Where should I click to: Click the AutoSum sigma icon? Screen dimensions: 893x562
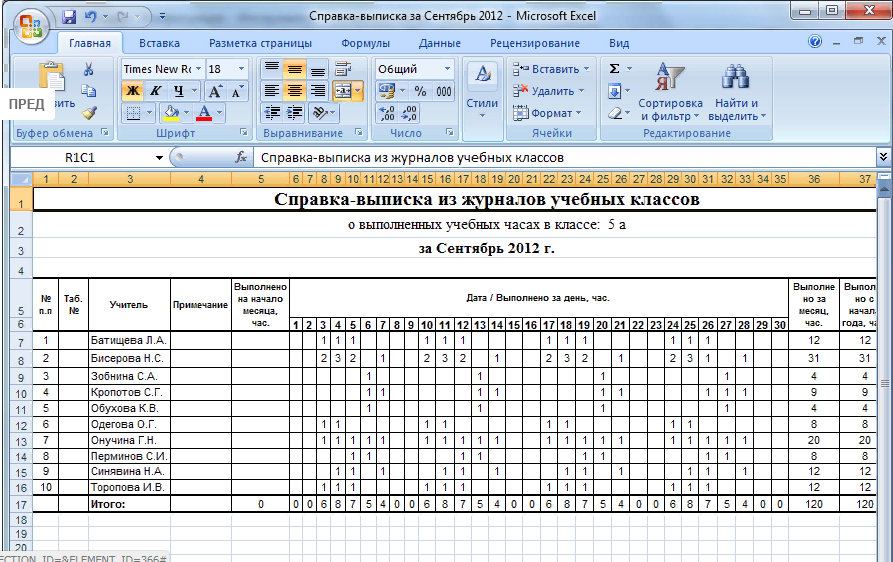(x=614, y=69)
